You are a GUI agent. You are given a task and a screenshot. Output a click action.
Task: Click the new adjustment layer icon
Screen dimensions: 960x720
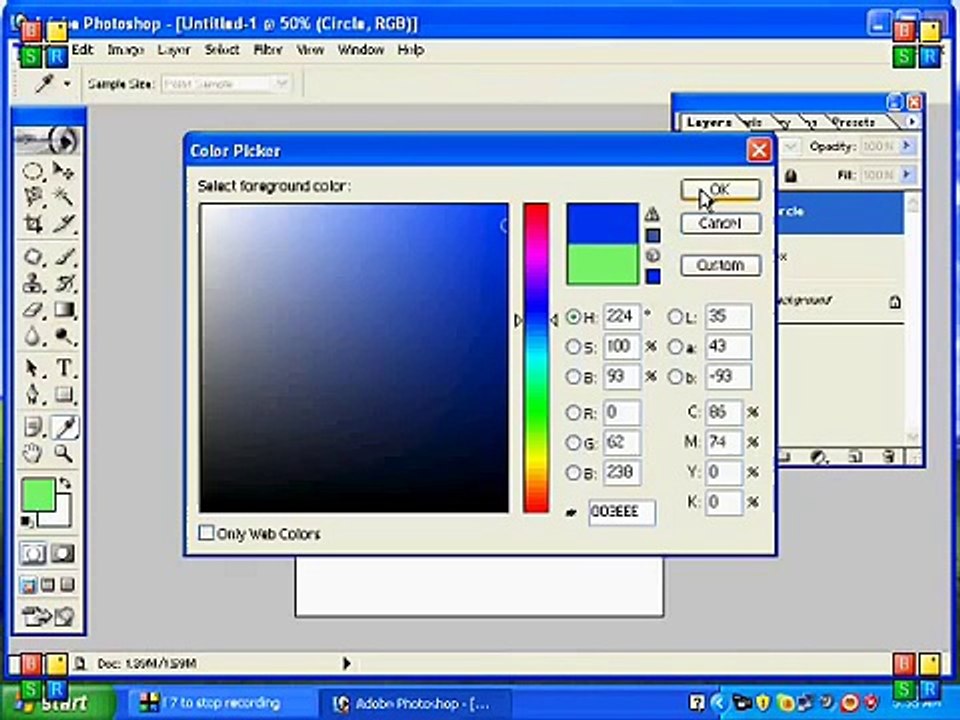(x=819, y=457)
